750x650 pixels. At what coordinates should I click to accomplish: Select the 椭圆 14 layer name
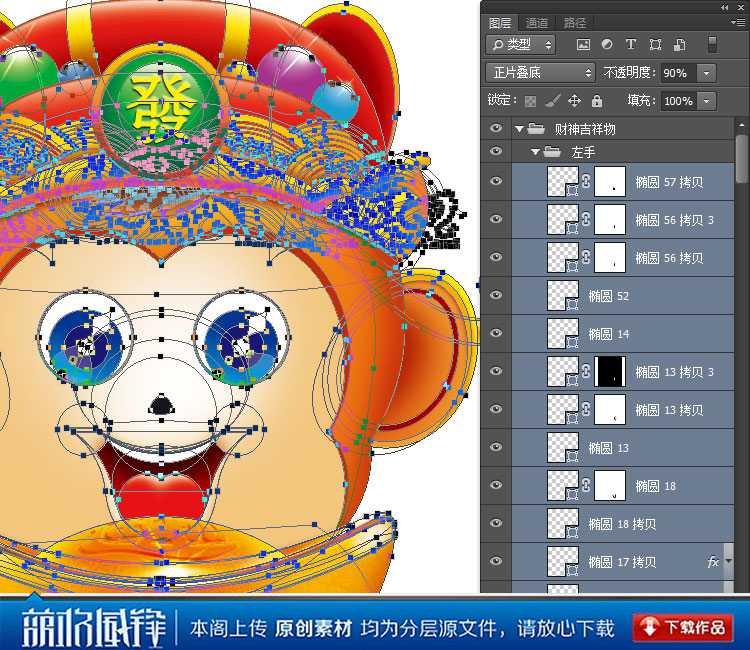click(608, 334)
